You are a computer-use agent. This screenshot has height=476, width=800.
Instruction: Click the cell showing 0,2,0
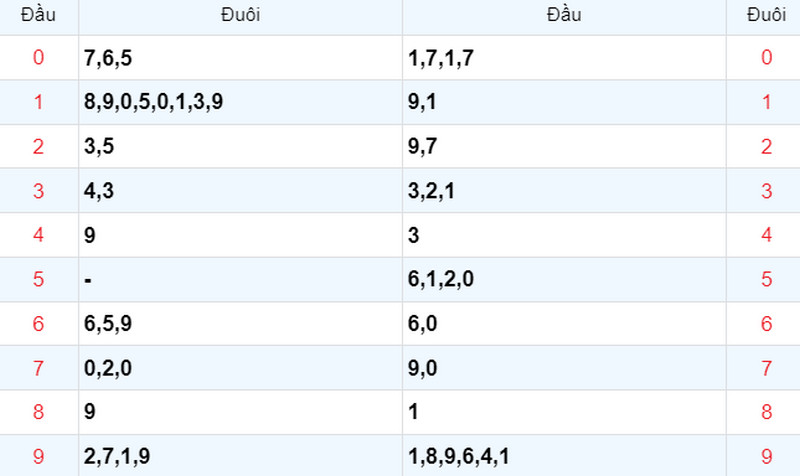coord(240,368)
